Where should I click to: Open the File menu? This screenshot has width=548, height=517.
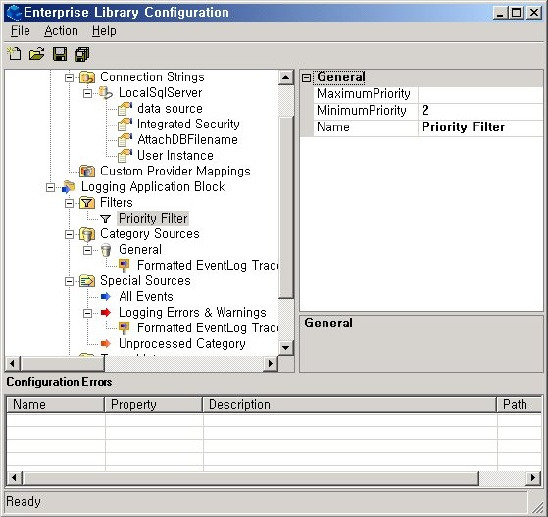(x=20, y=31)
